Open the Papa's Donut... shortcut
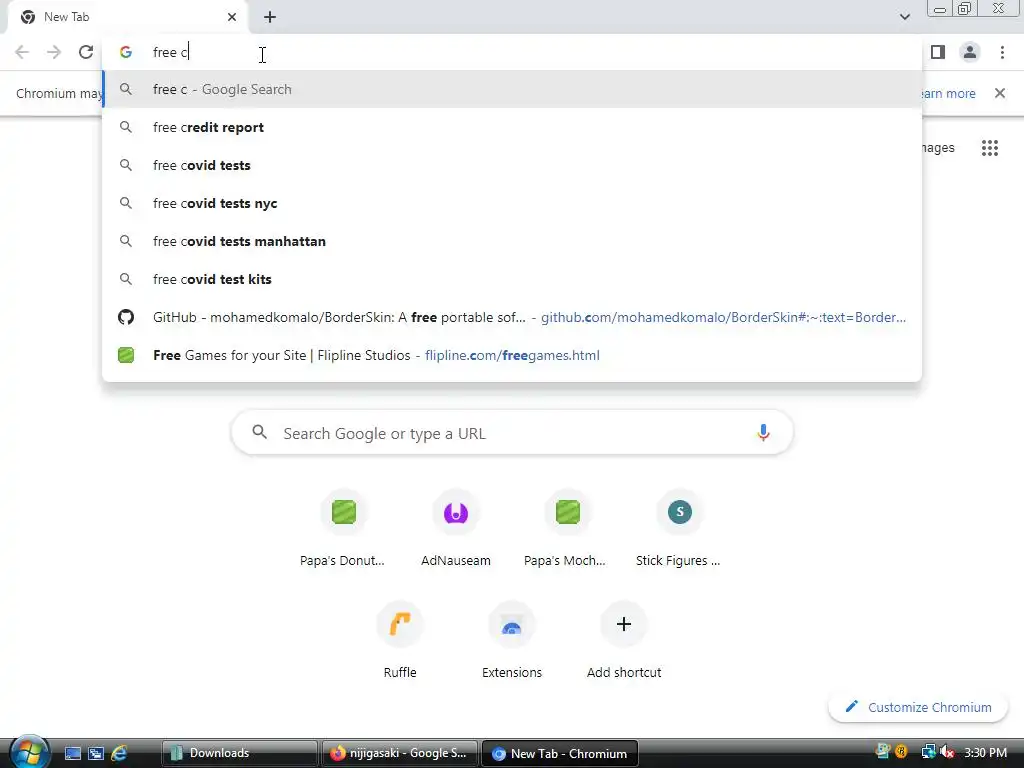Viewport: 1024px width, 768px height. click(343, 530)
